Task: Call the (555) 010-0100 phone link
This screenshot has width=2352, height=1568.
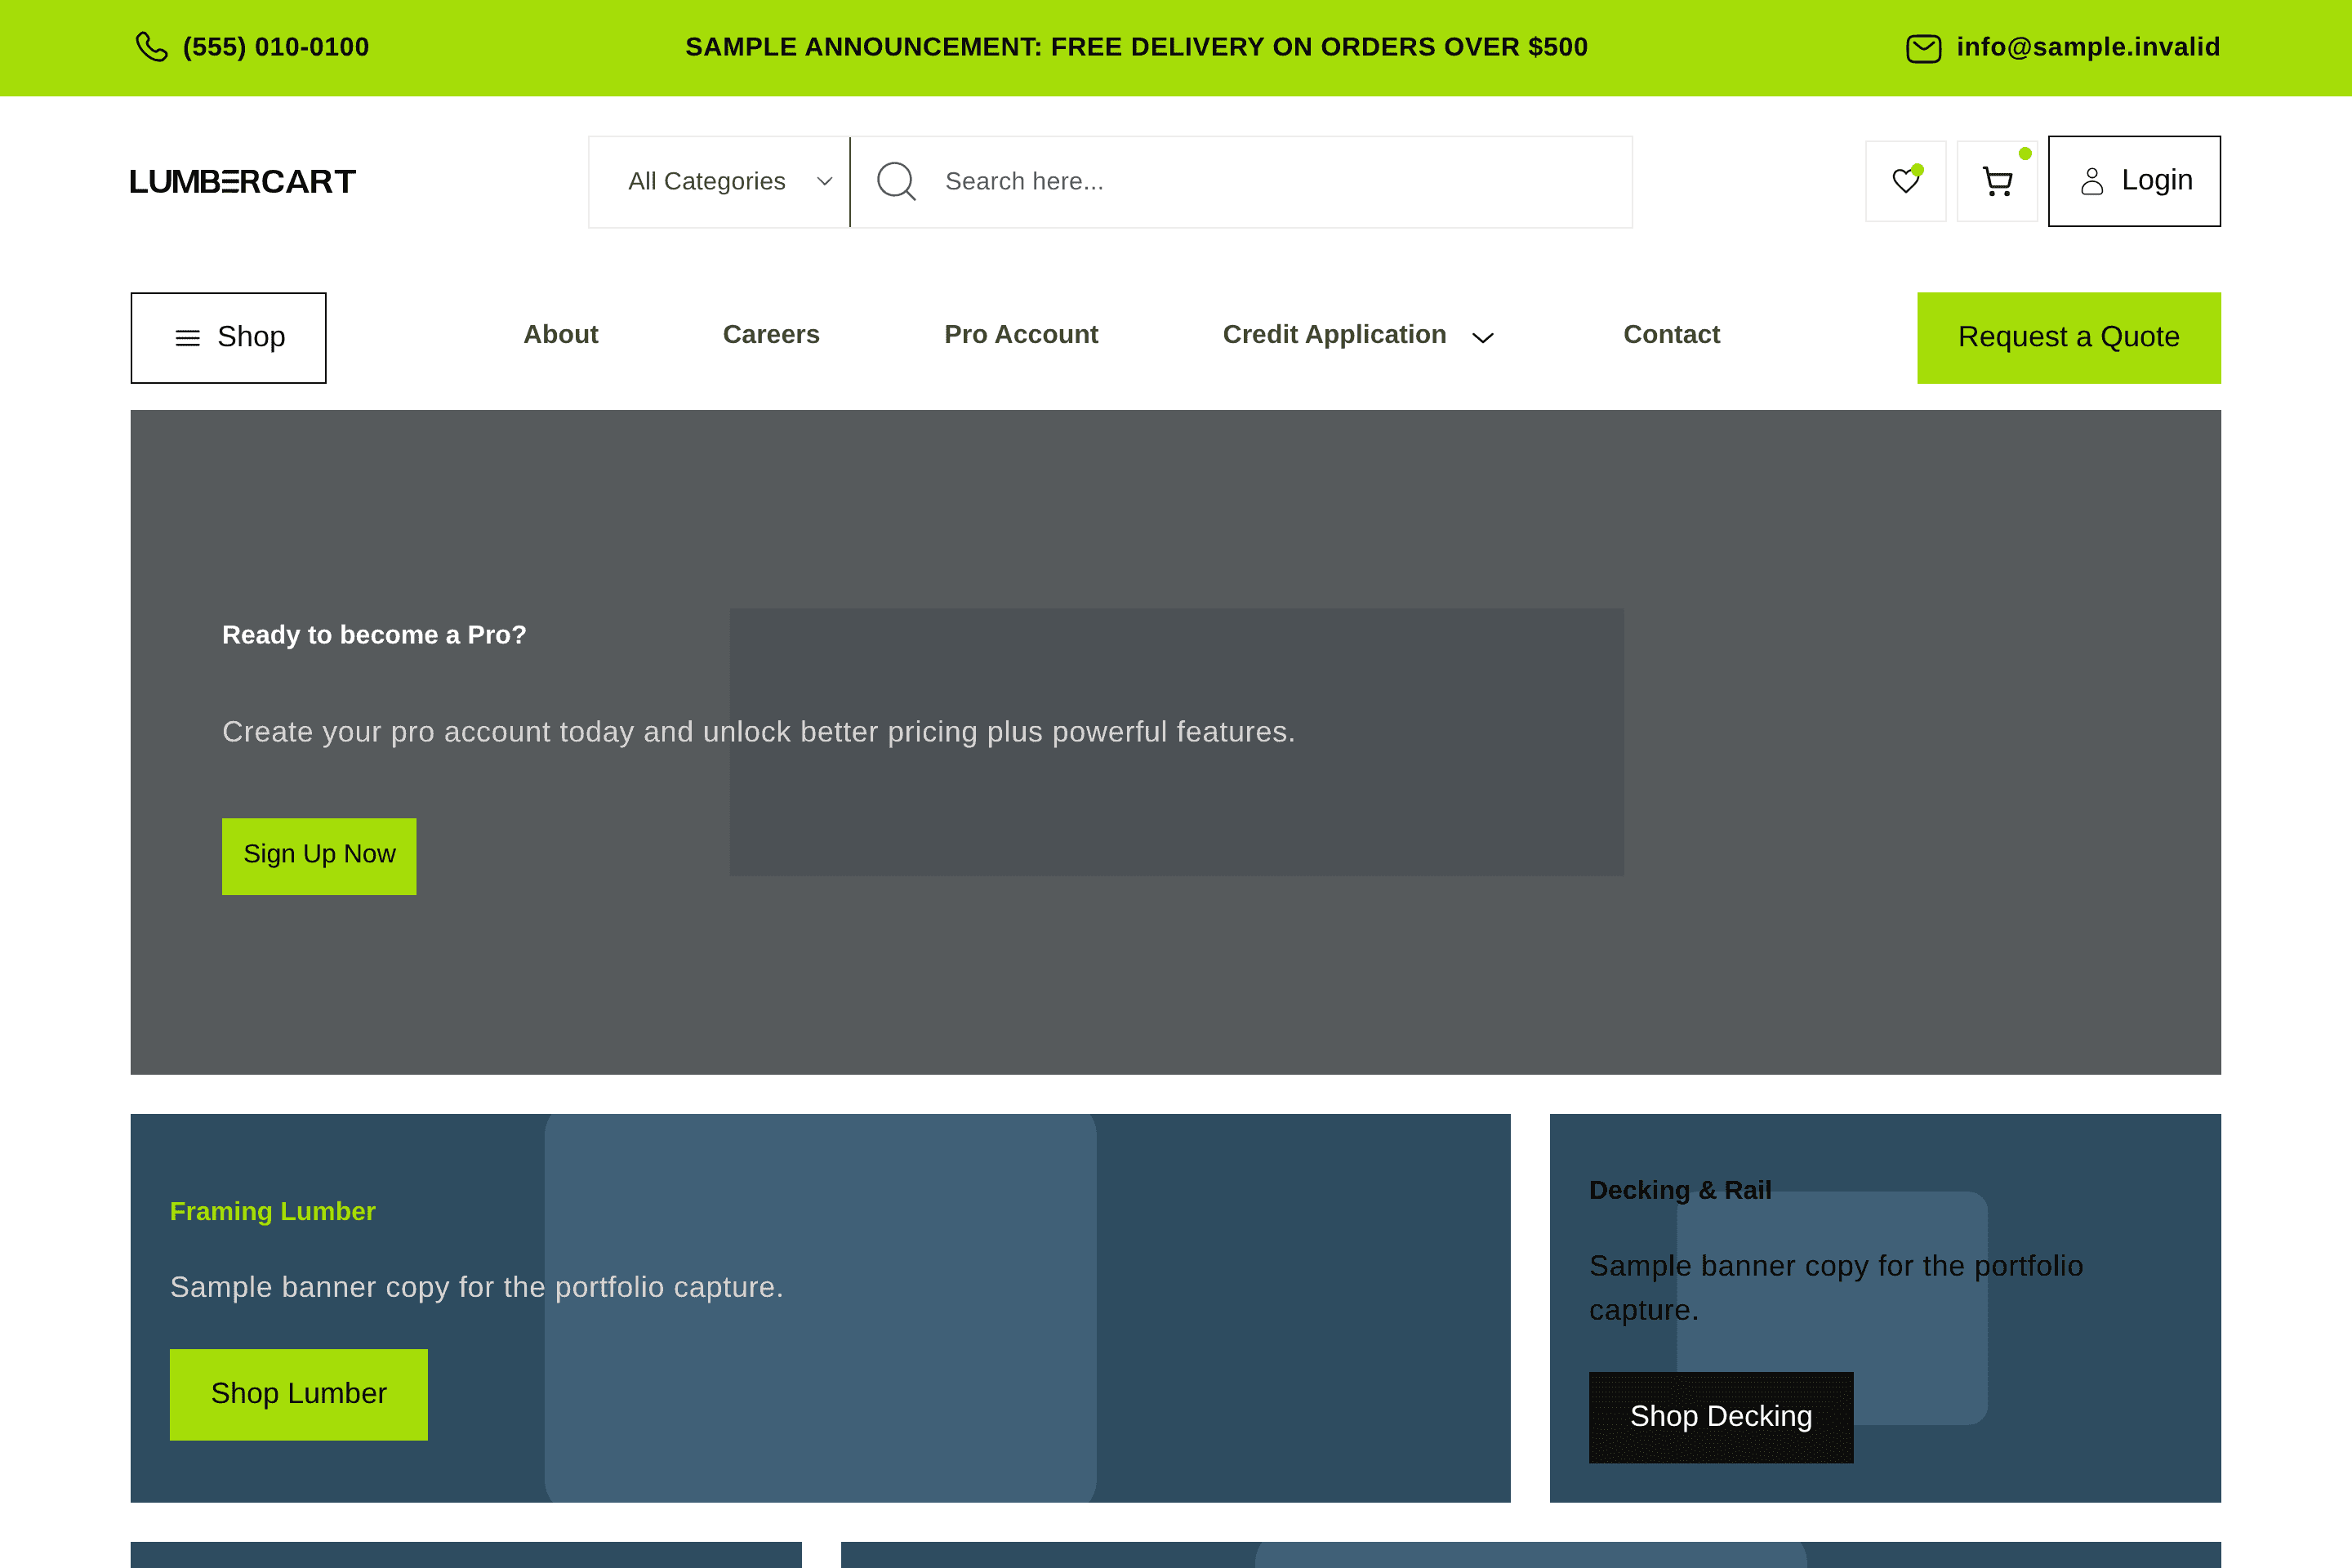Action: [x=276, y=47]
